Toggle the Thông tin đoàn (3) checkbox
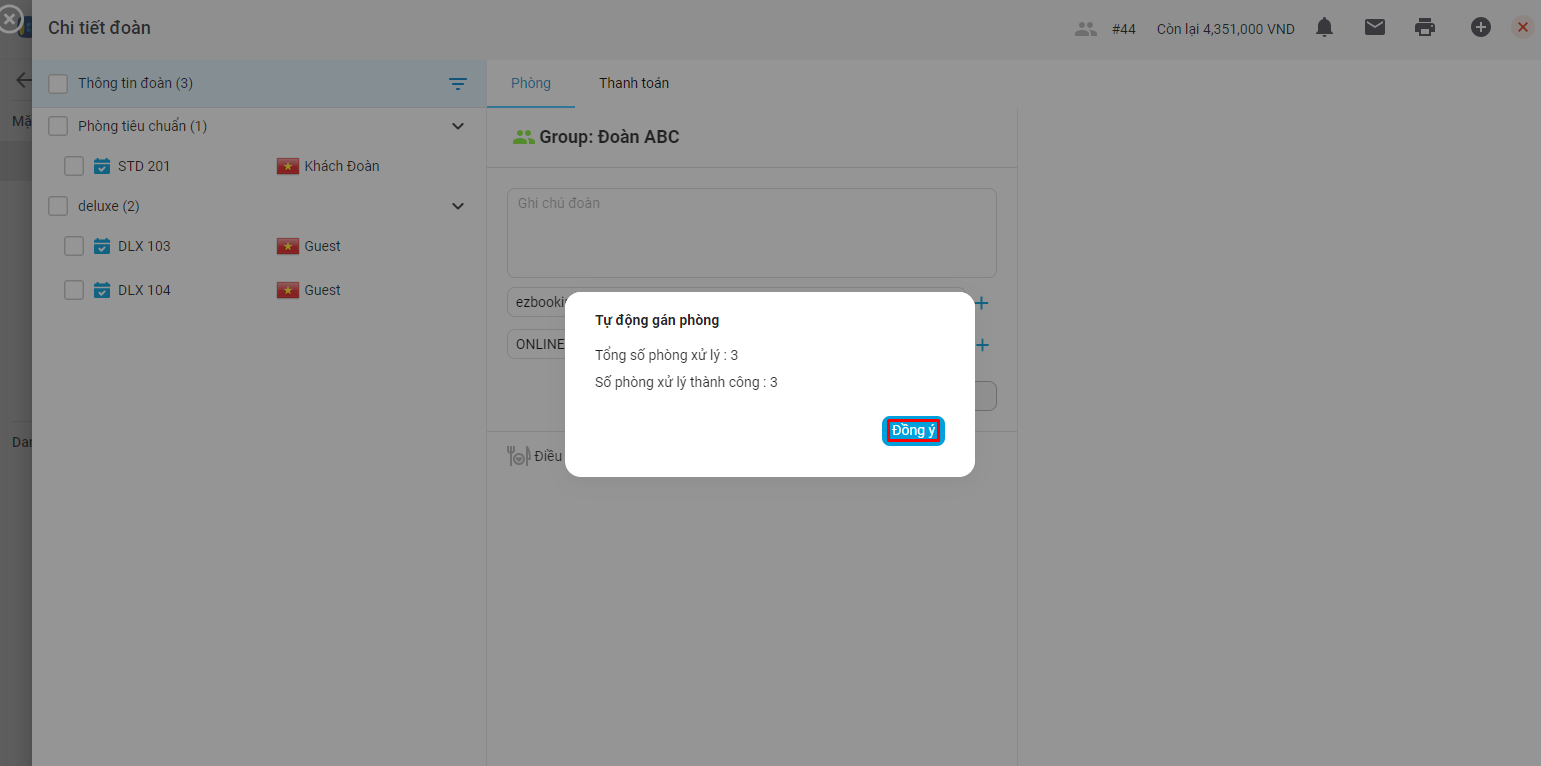 point(58,84)
